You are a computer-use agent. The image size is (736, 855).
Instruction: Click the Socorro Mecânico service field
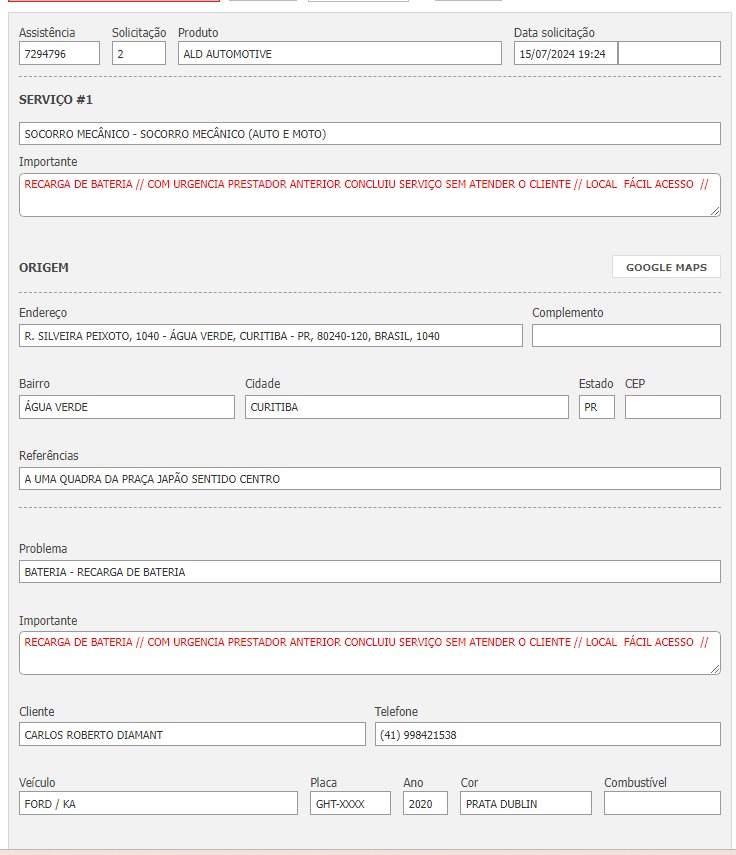pyautogui.click(x=369, y=134)
